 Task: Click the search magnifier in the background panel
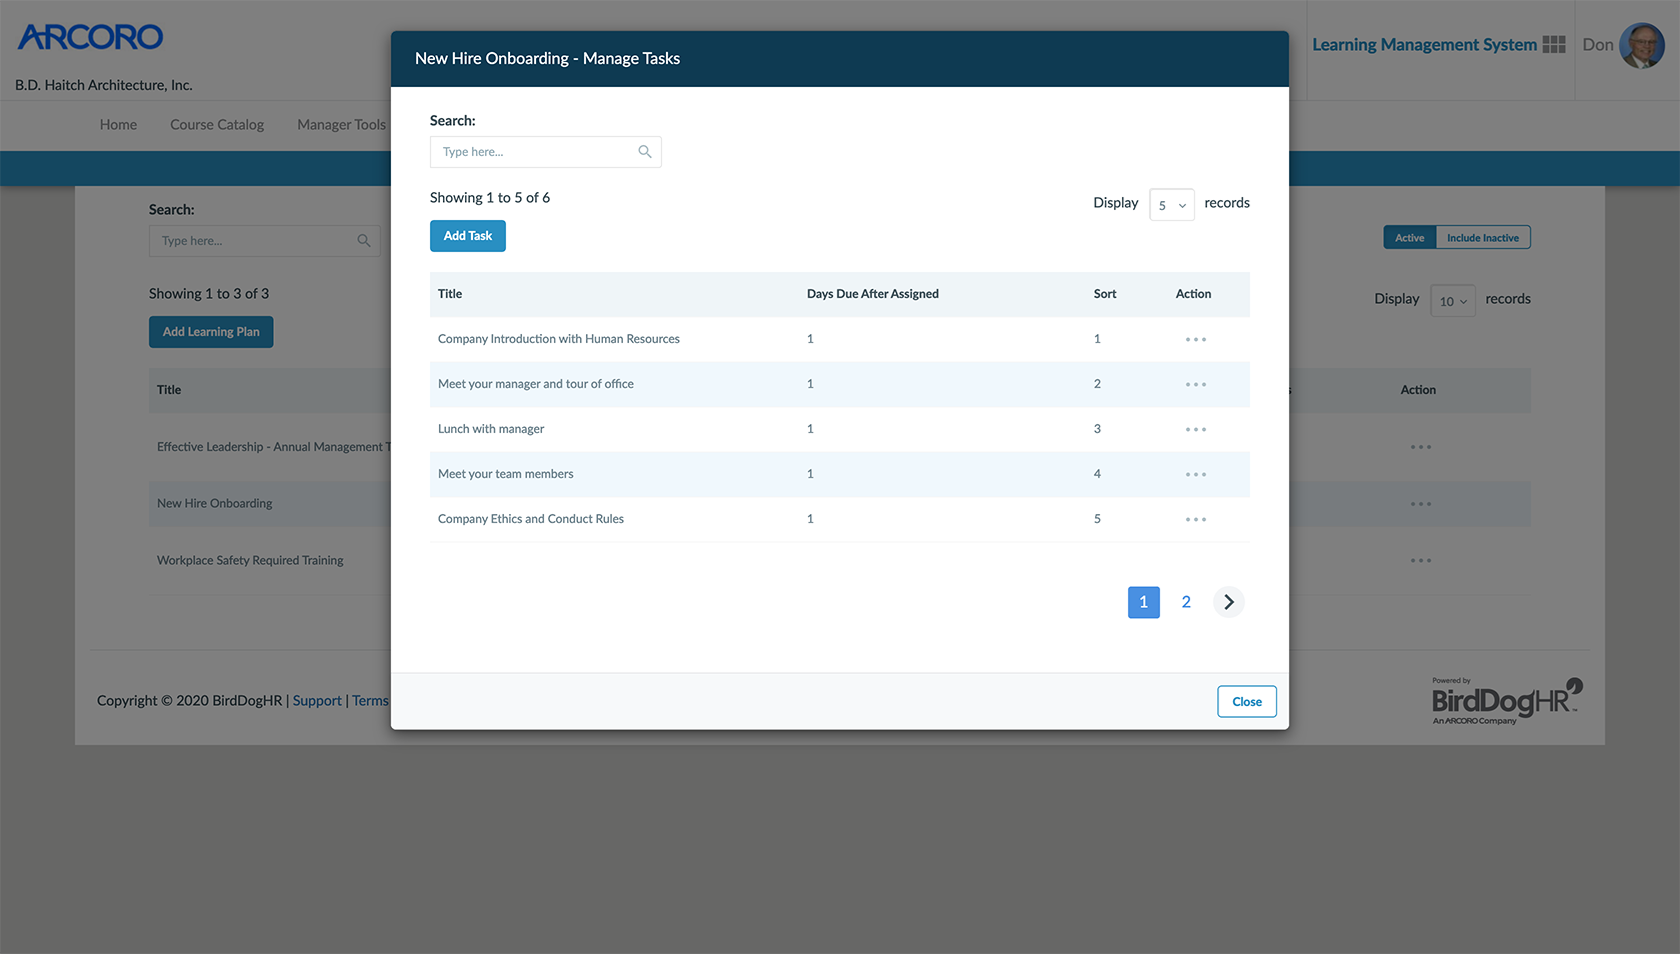point(364,240)
